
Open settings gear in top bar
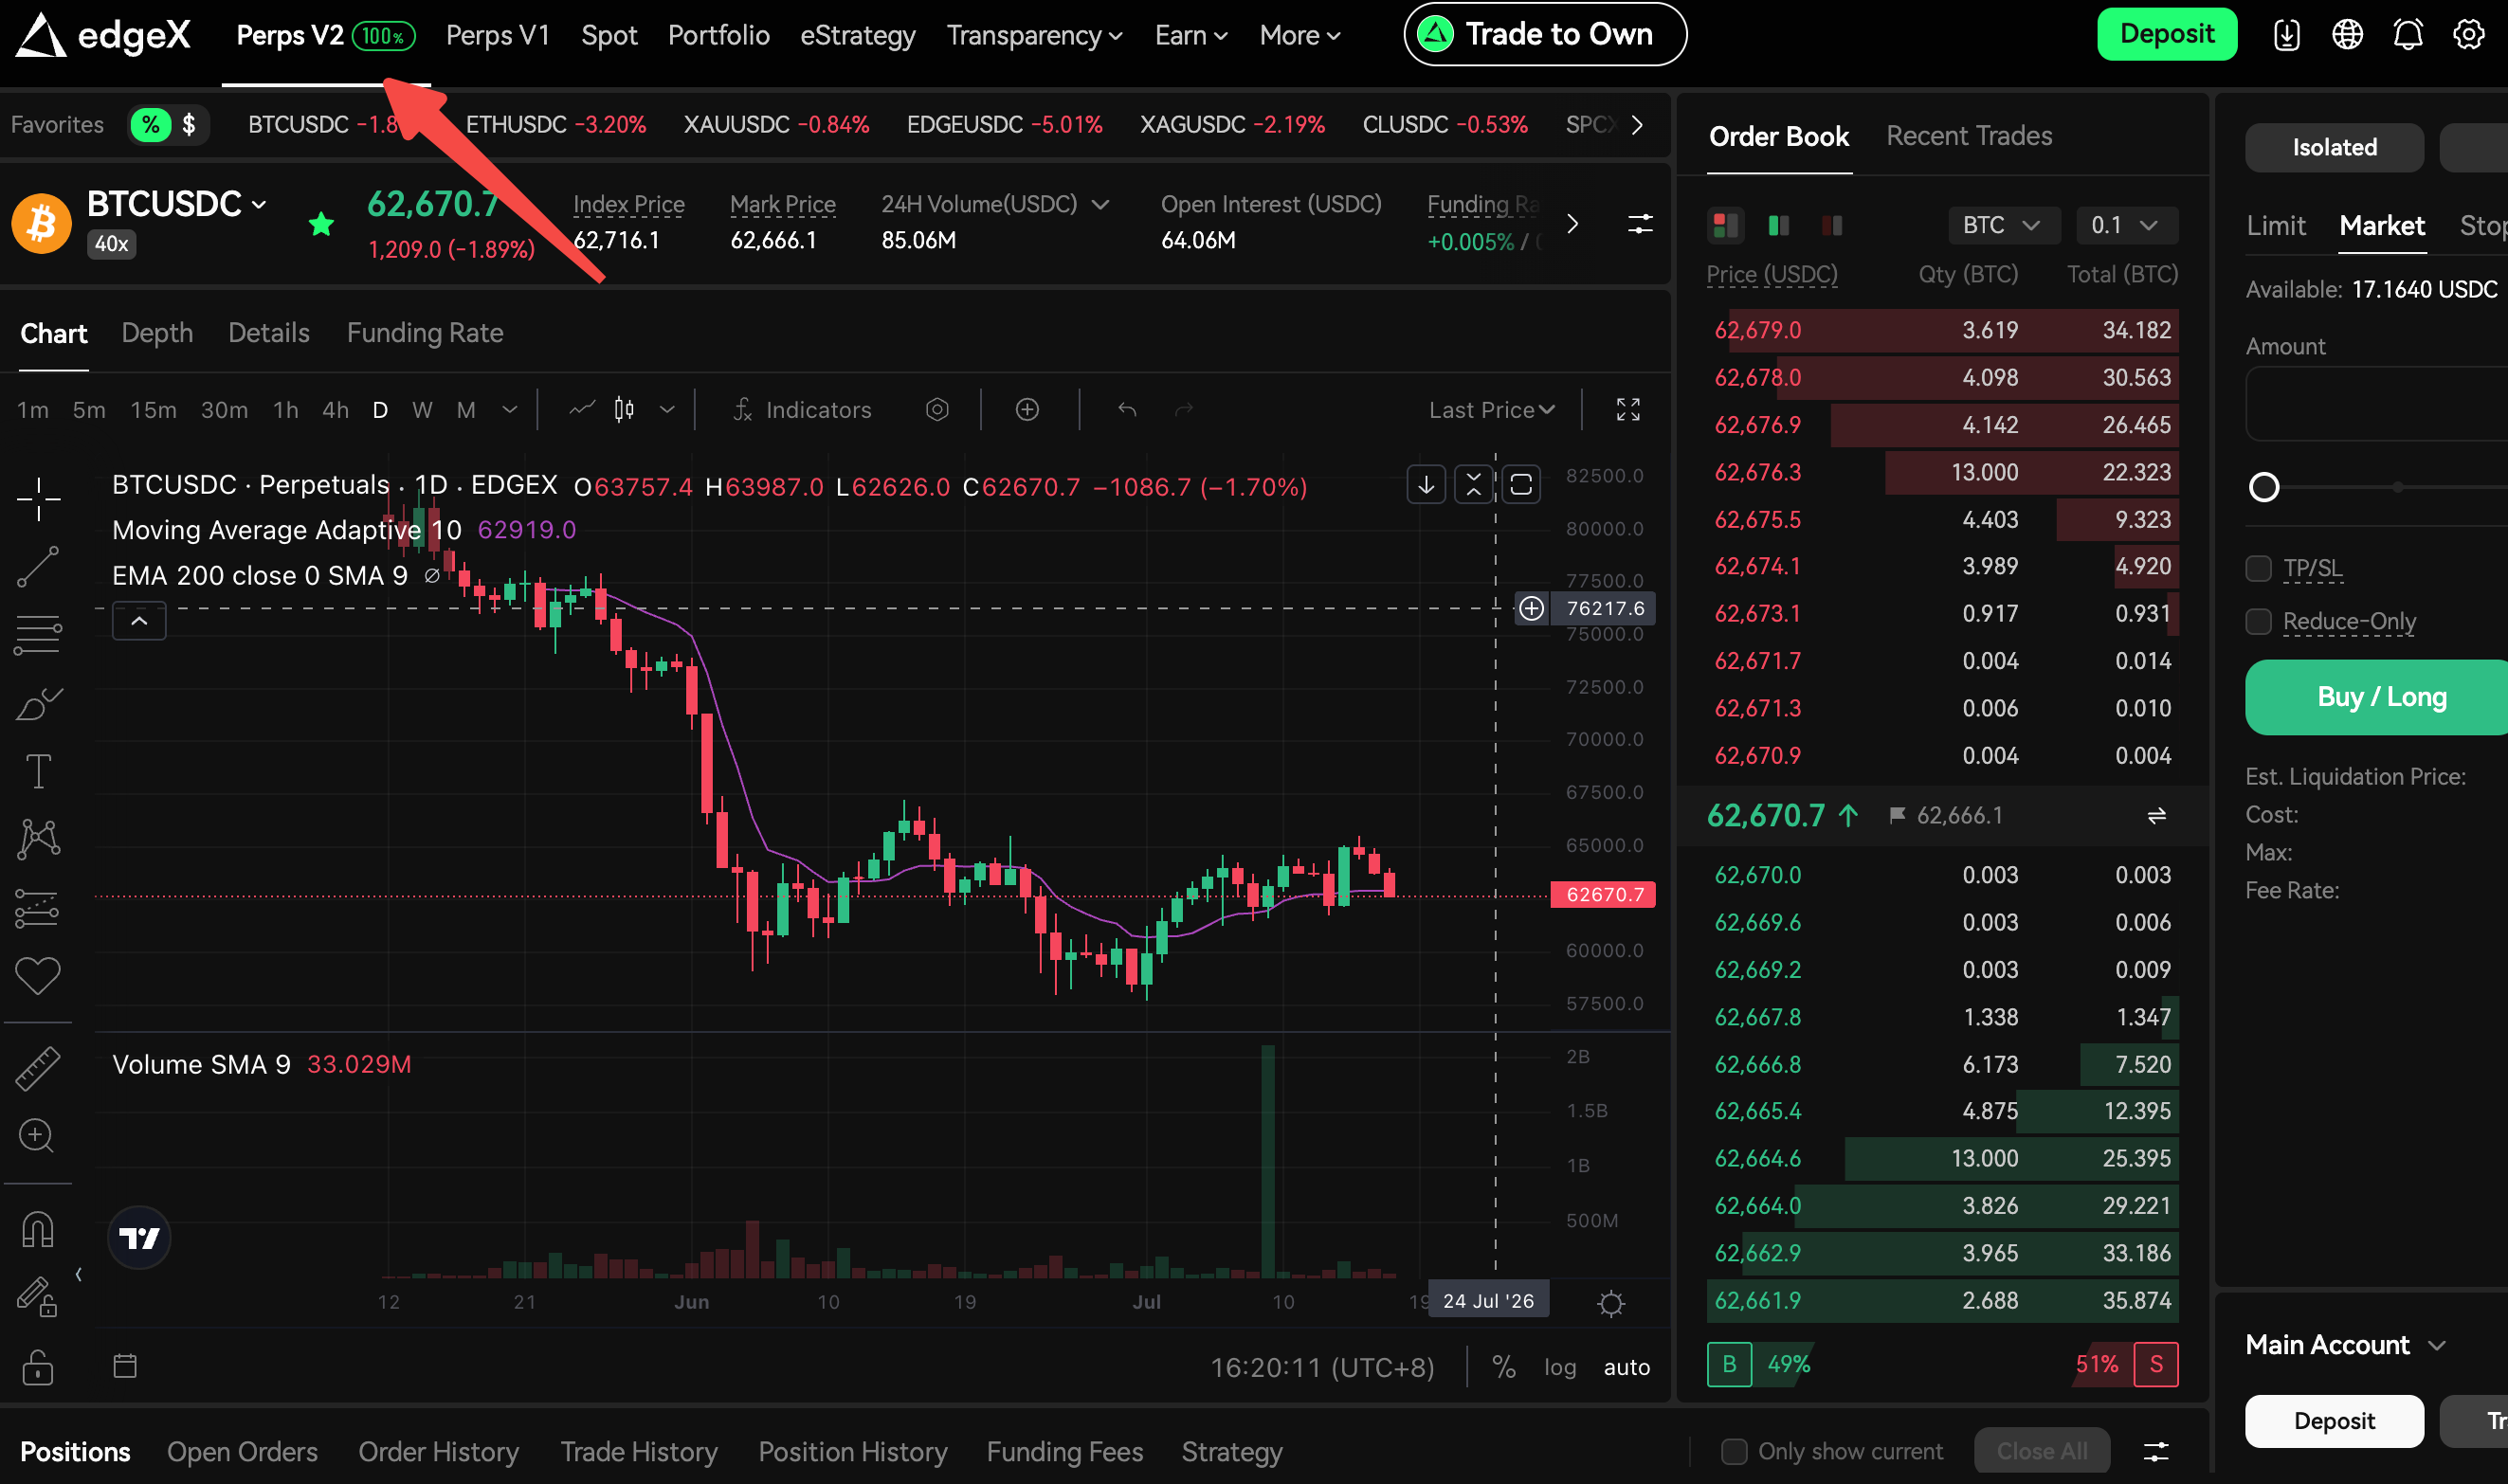(x=2468, y=35)
